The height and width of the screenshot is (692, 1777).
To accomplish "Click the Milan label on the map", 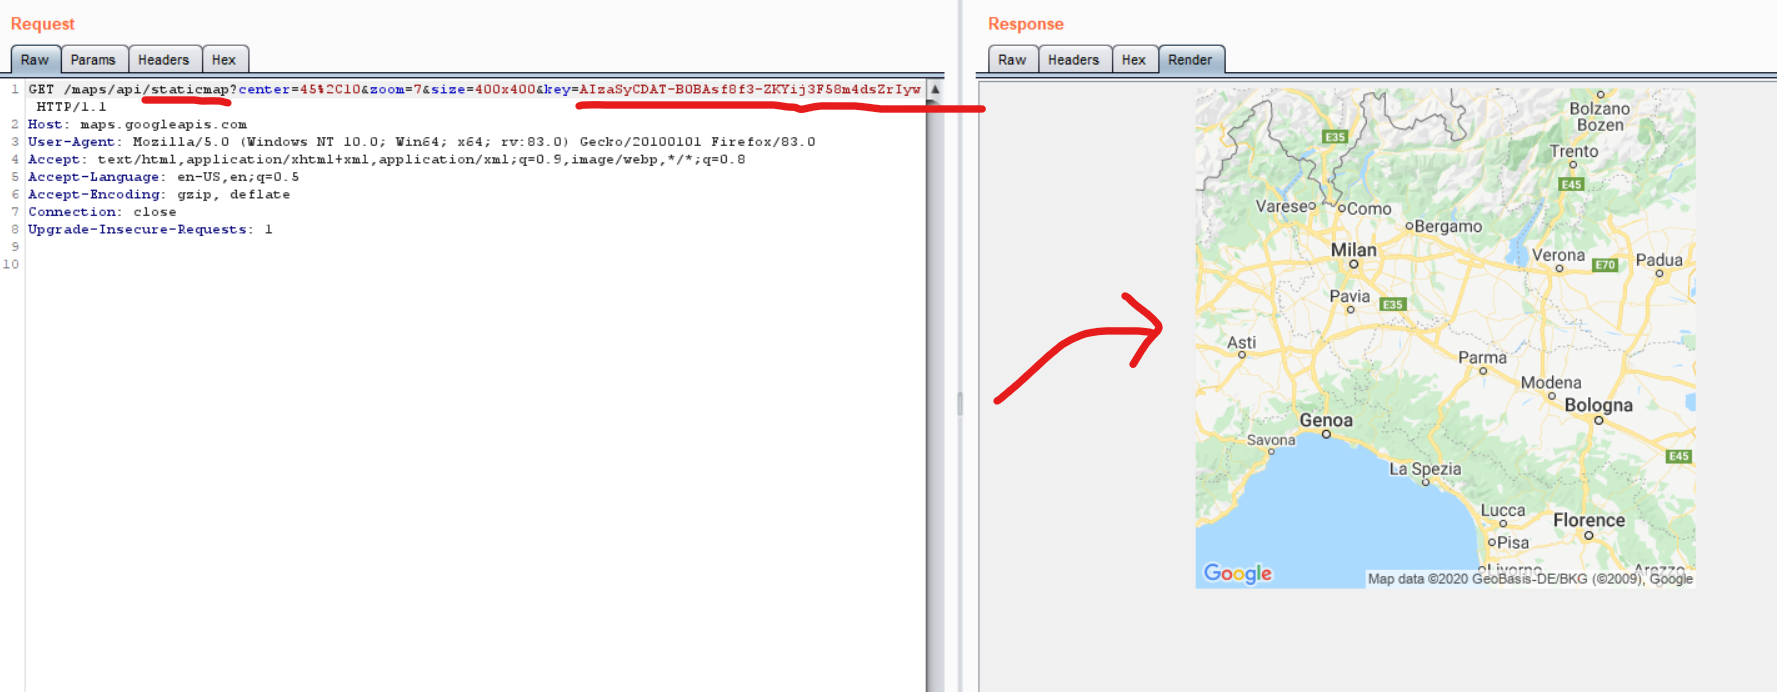I will click(x=1353, y=250).
